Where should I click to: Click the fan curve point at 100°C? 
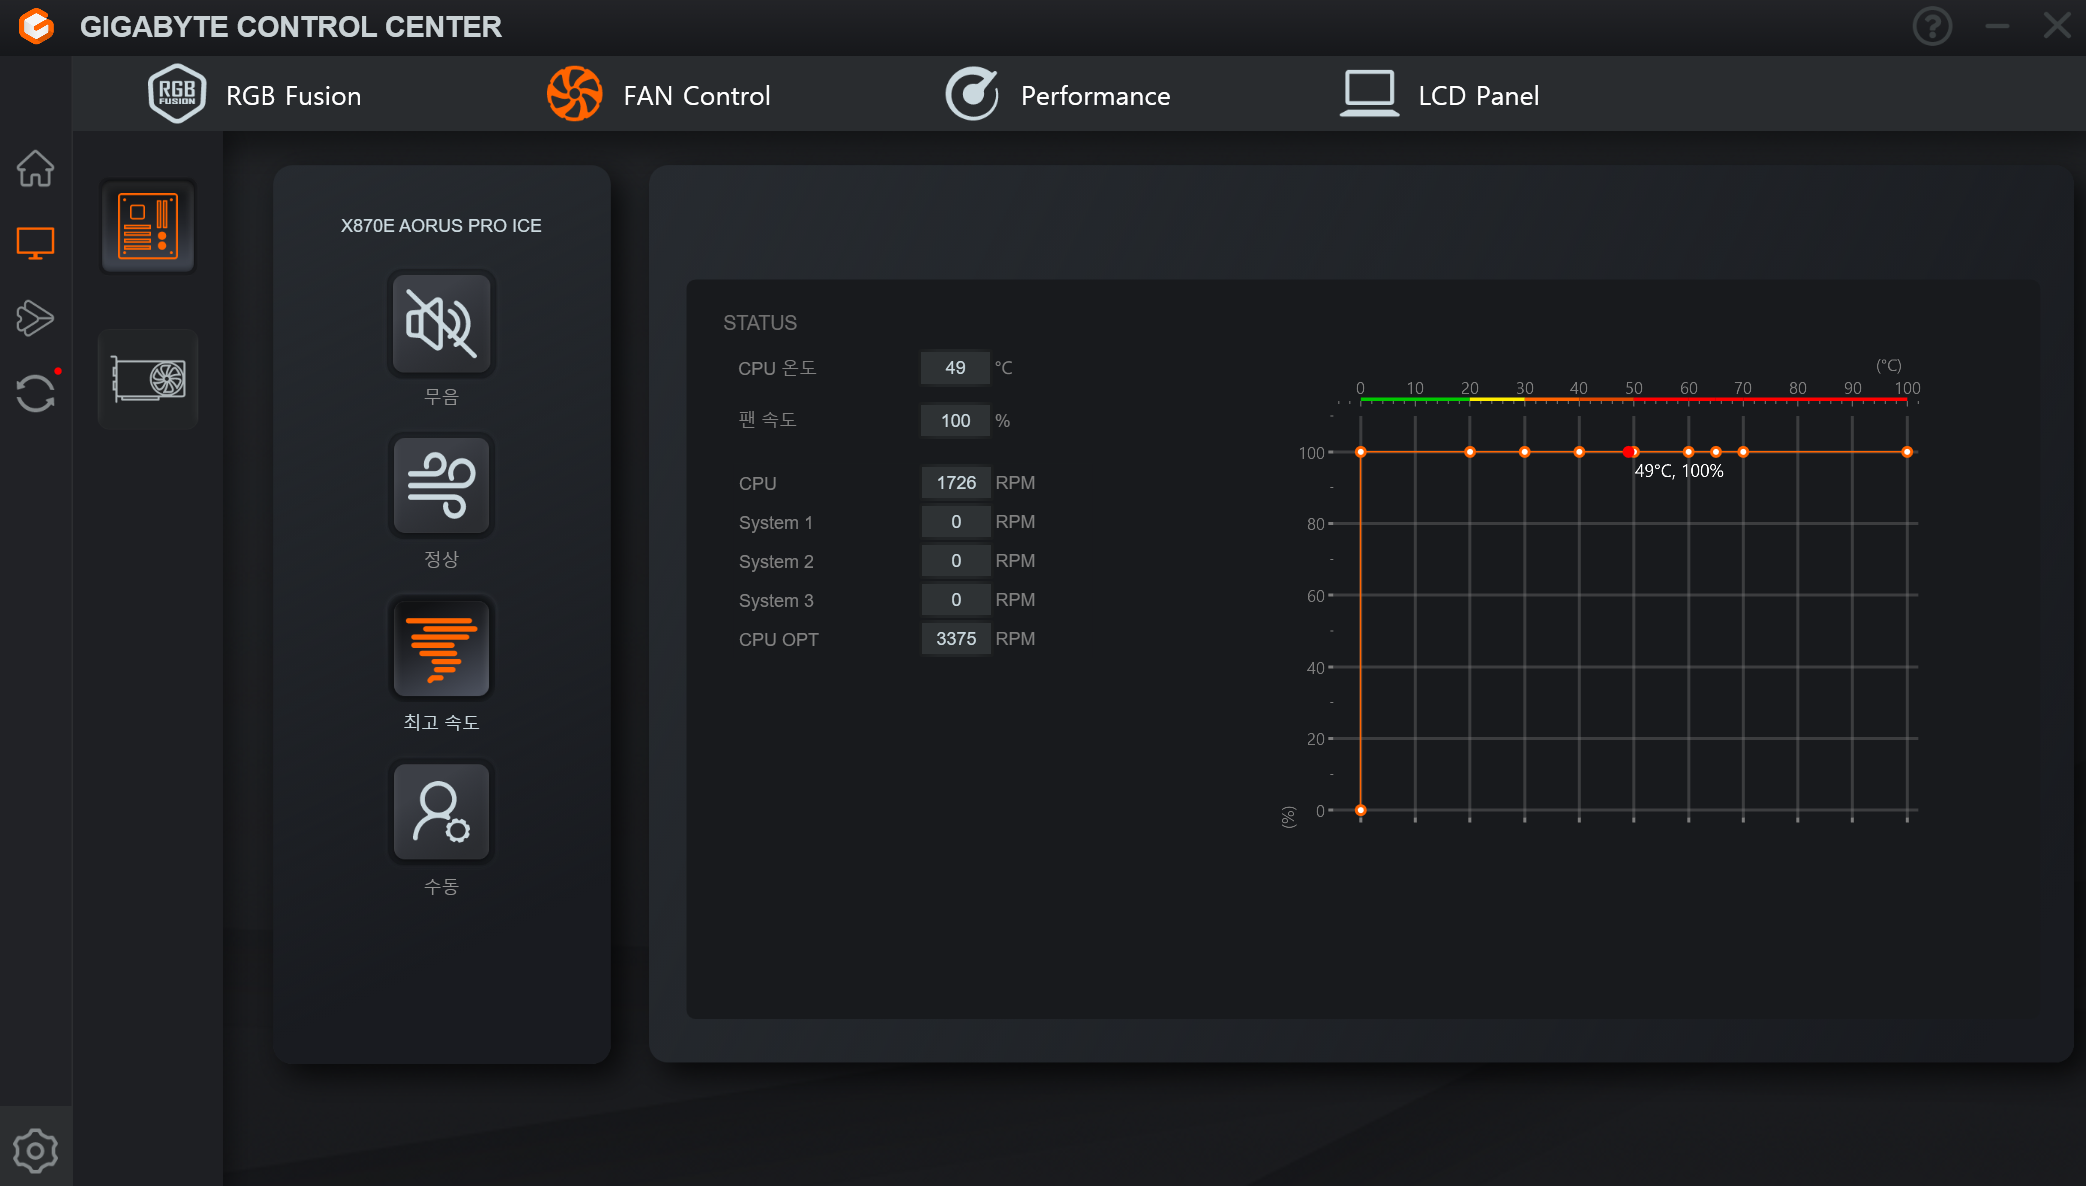coord(1907,452)
